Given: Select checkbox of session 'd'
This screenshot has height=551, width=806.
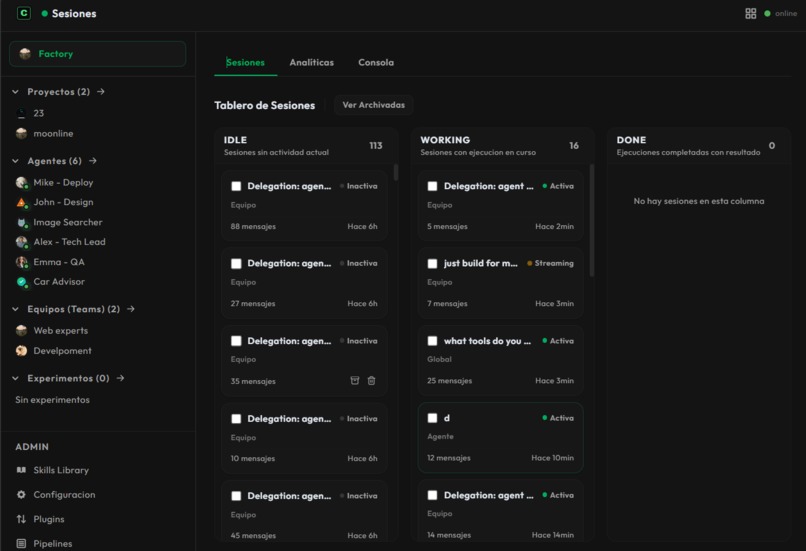Looking at the screenshot, I should click(432, 418).
